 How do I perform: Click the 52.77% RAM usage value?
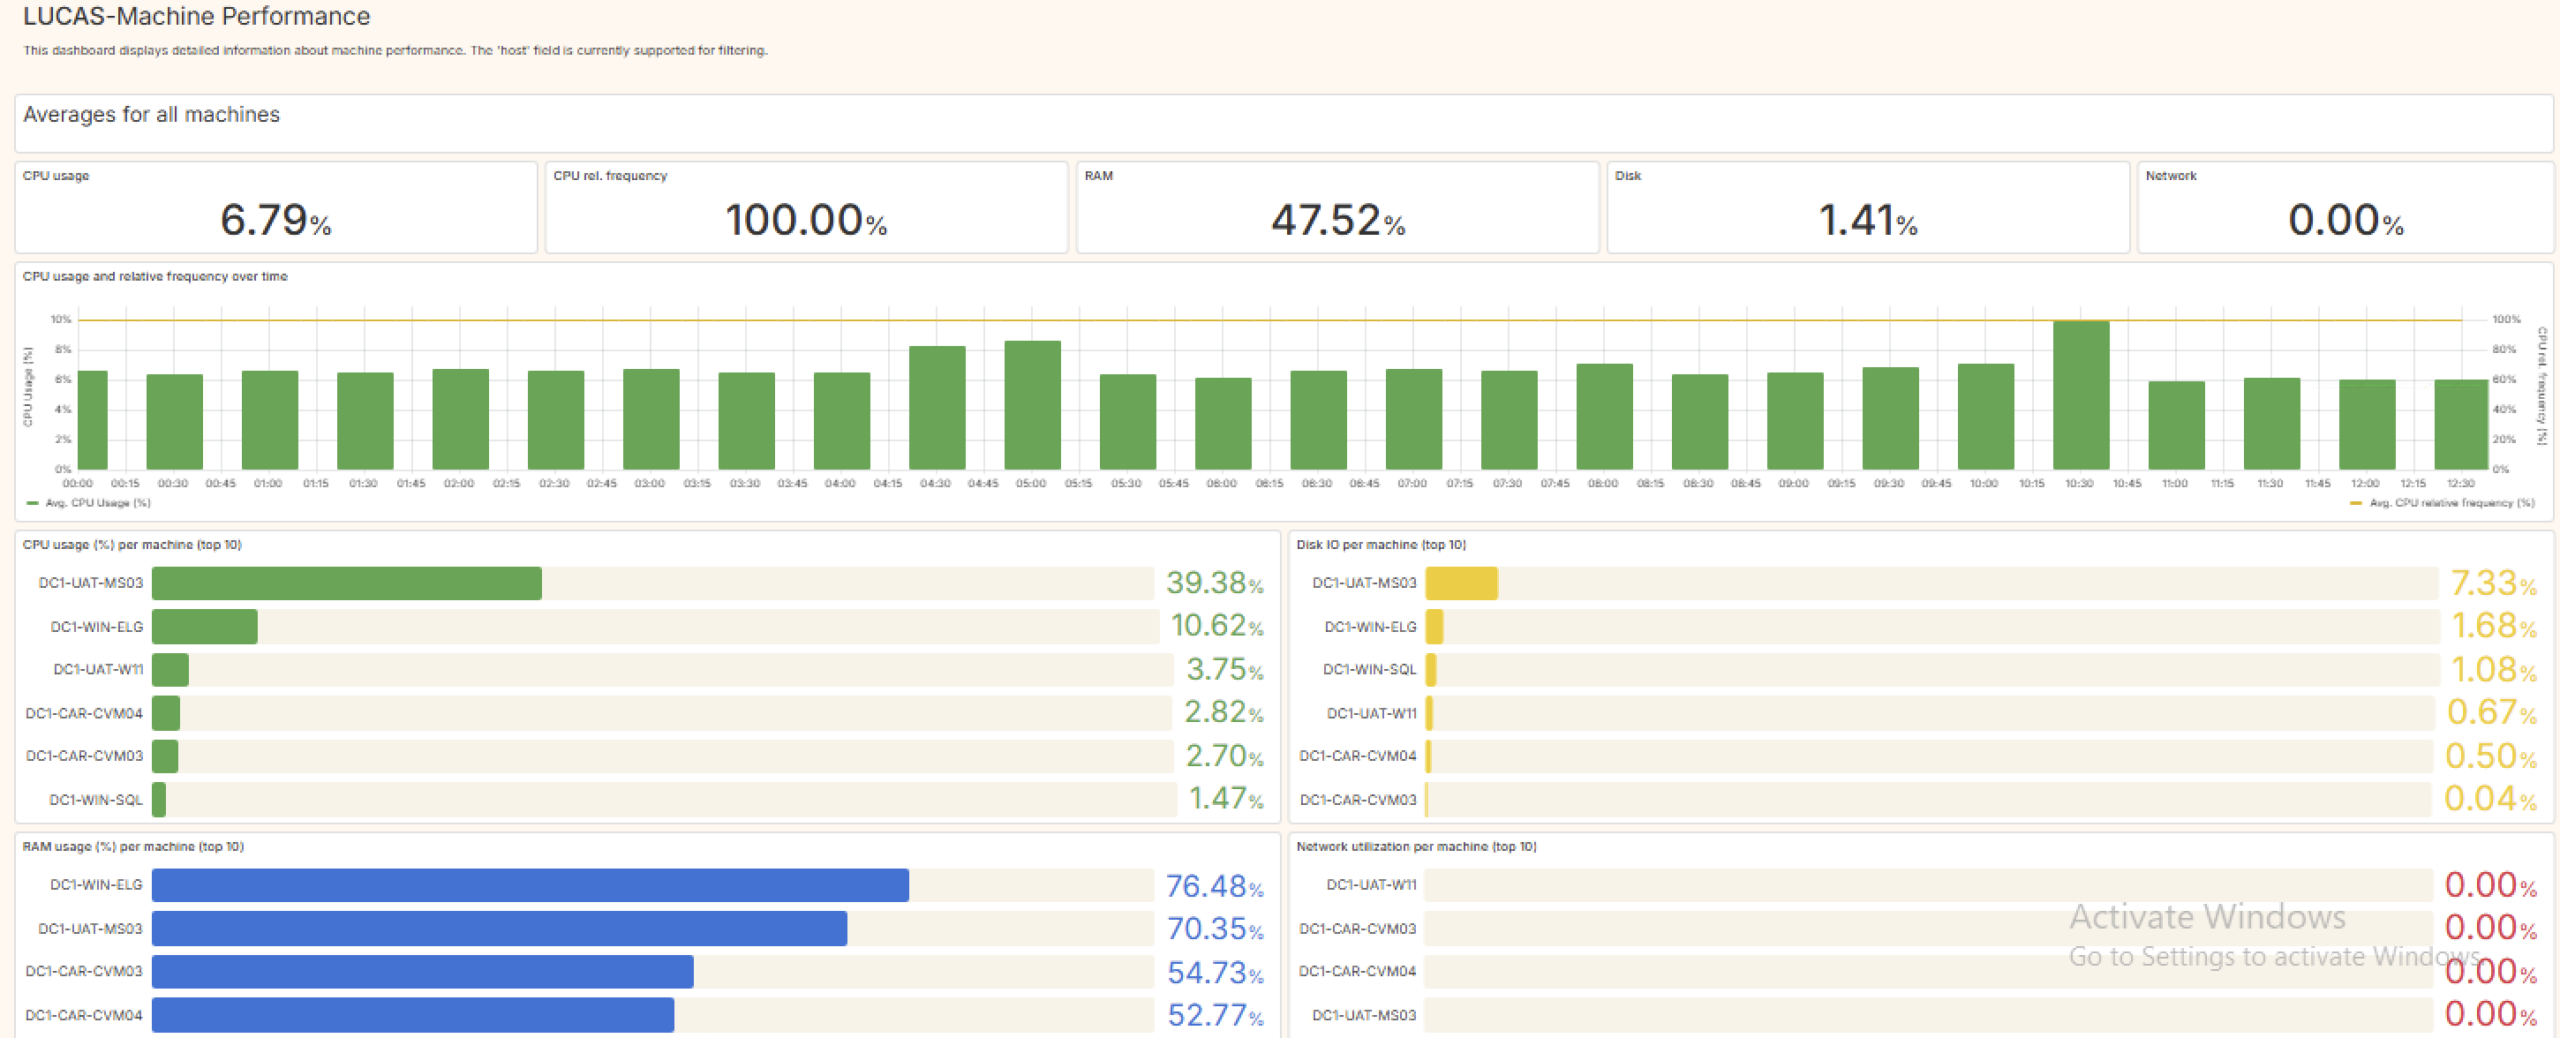click(1215, 1015)
